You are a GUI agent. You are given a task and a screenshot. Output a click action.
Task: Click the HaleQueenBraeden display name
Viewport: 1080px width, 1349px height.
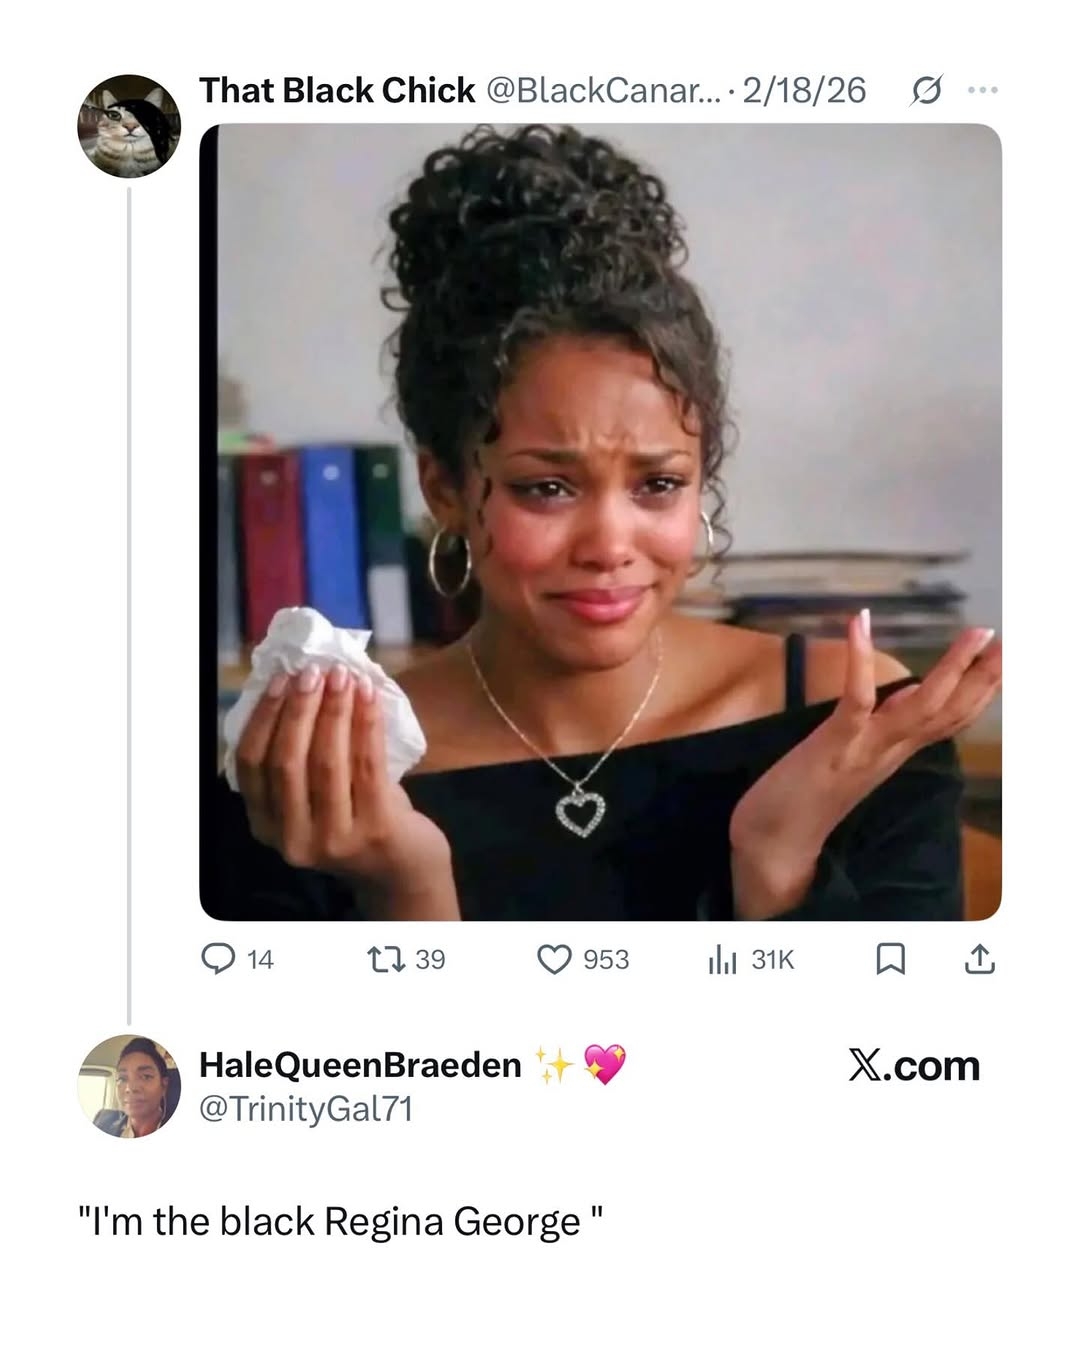[360, 1065]
